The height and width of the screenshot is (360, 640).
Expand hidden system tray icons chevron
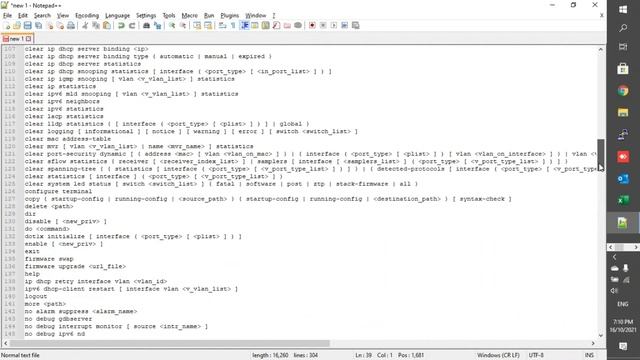614,257
